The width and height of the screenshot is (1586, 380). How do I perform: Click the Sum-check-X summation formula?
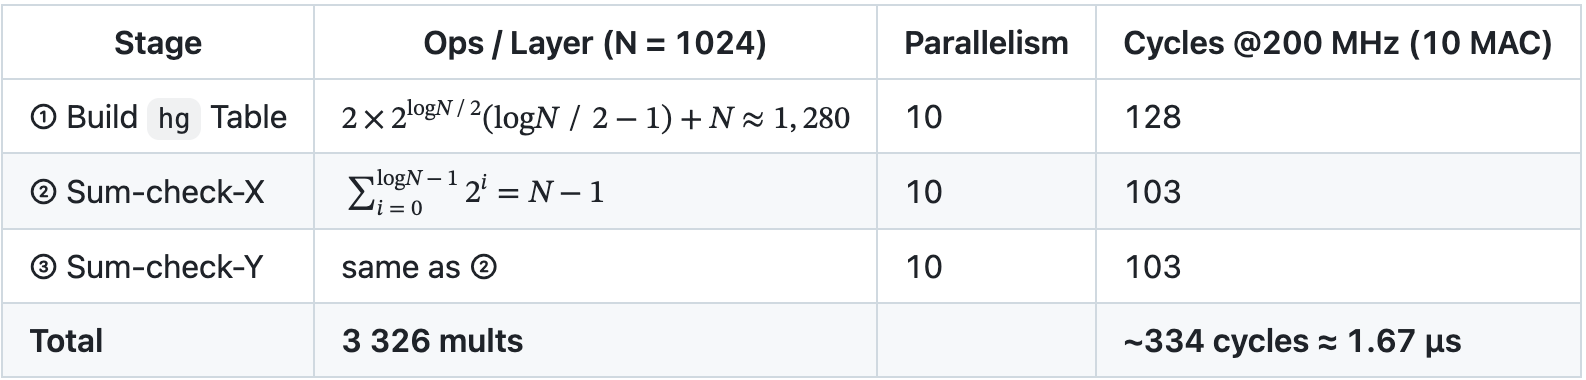pyautogui.click(x=475, y=191)
